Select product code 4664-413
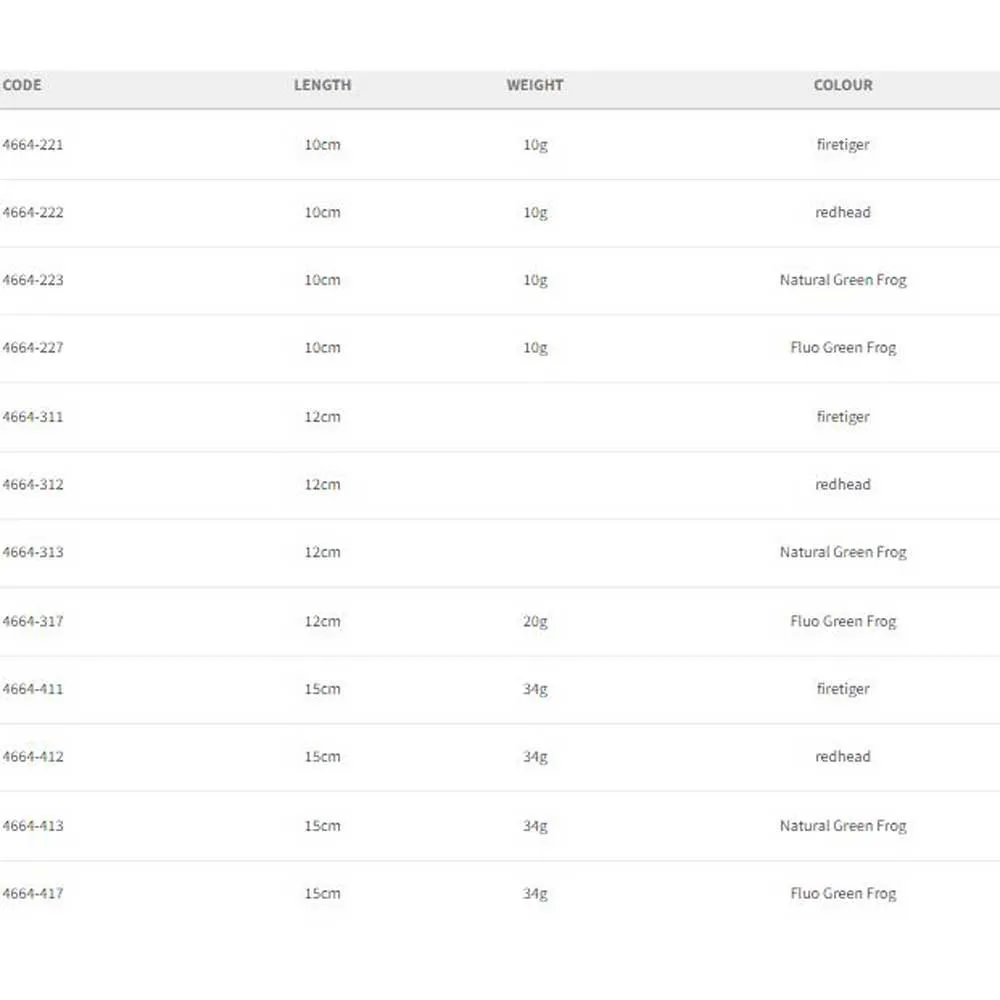Image resolution: width=1000 pixels, height=1000 pixels. point(33,826)
